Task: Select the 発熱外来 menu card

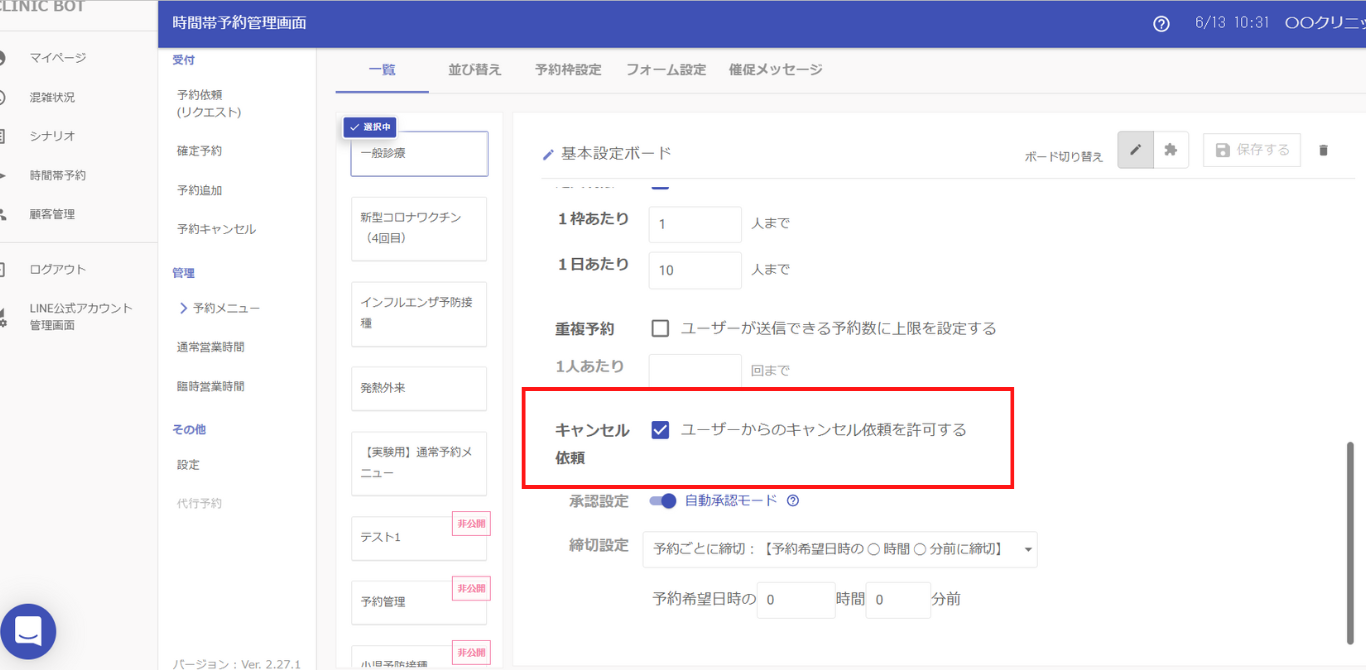Action: click(418, 388)
